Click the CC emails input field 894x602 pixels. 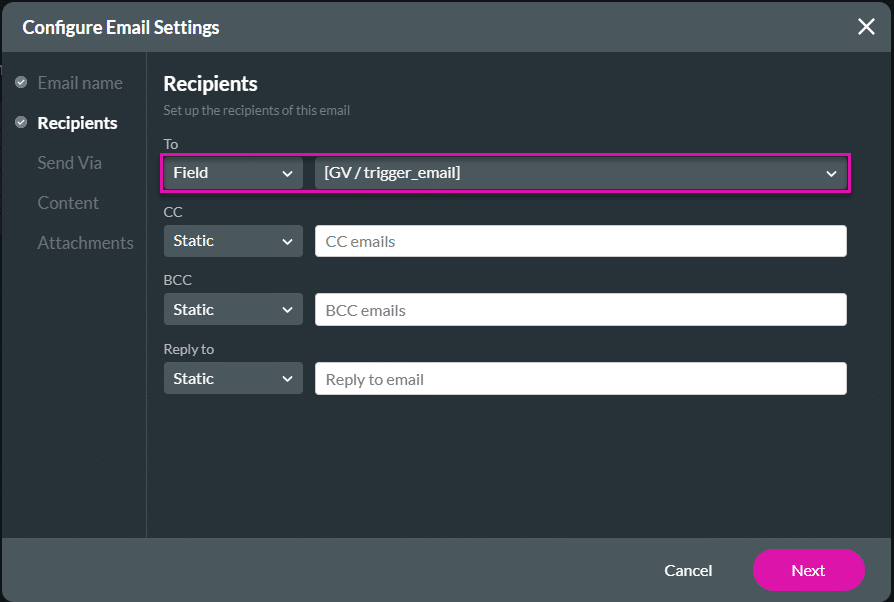[x=580, y=241]
